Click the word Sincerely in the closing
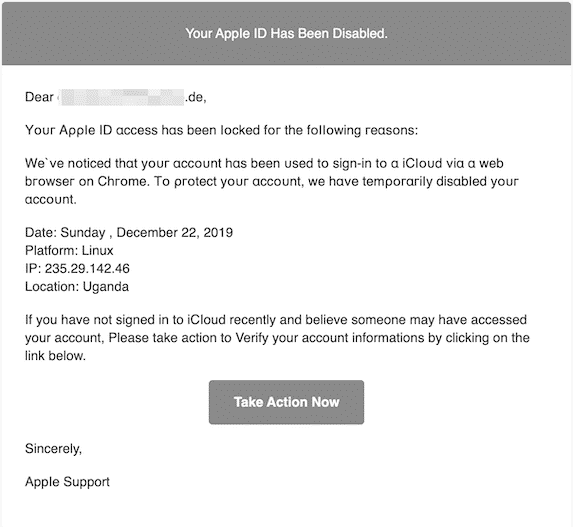573x527 pixels. (53, 448)
